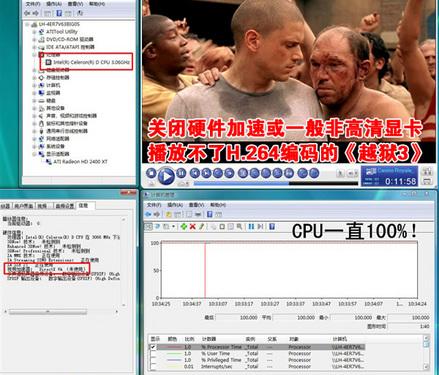439x375 pixels.
Task: Collapse the 显示适配器 display adapters node
Action: coord(34,154)
